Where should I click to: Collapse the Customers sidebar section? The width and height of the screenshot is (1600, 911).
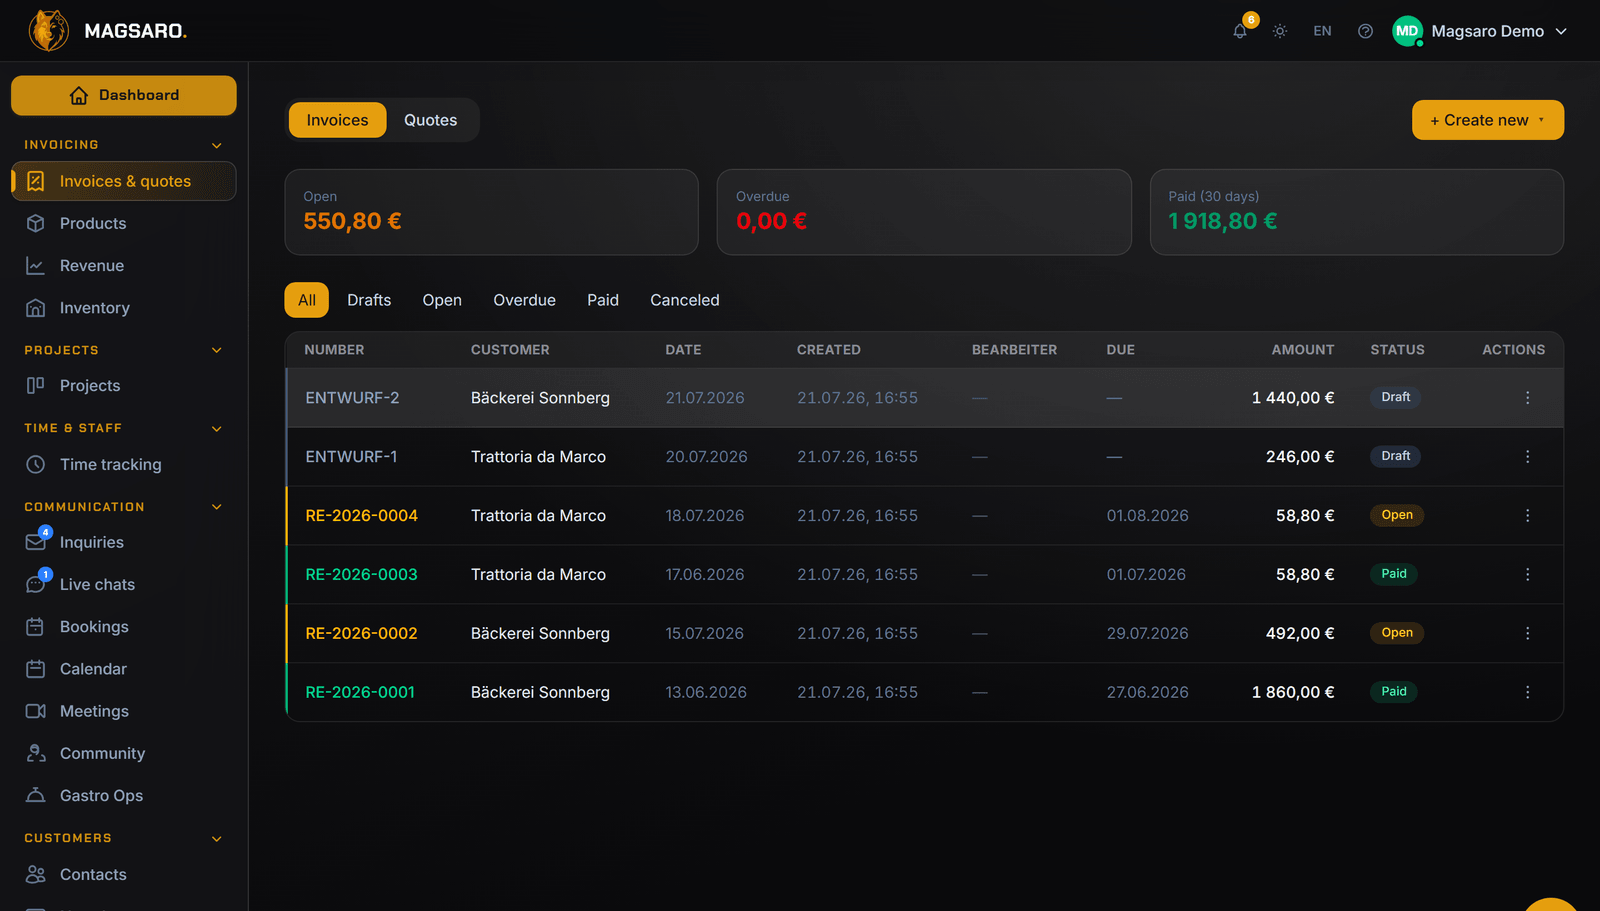(217, 838)
